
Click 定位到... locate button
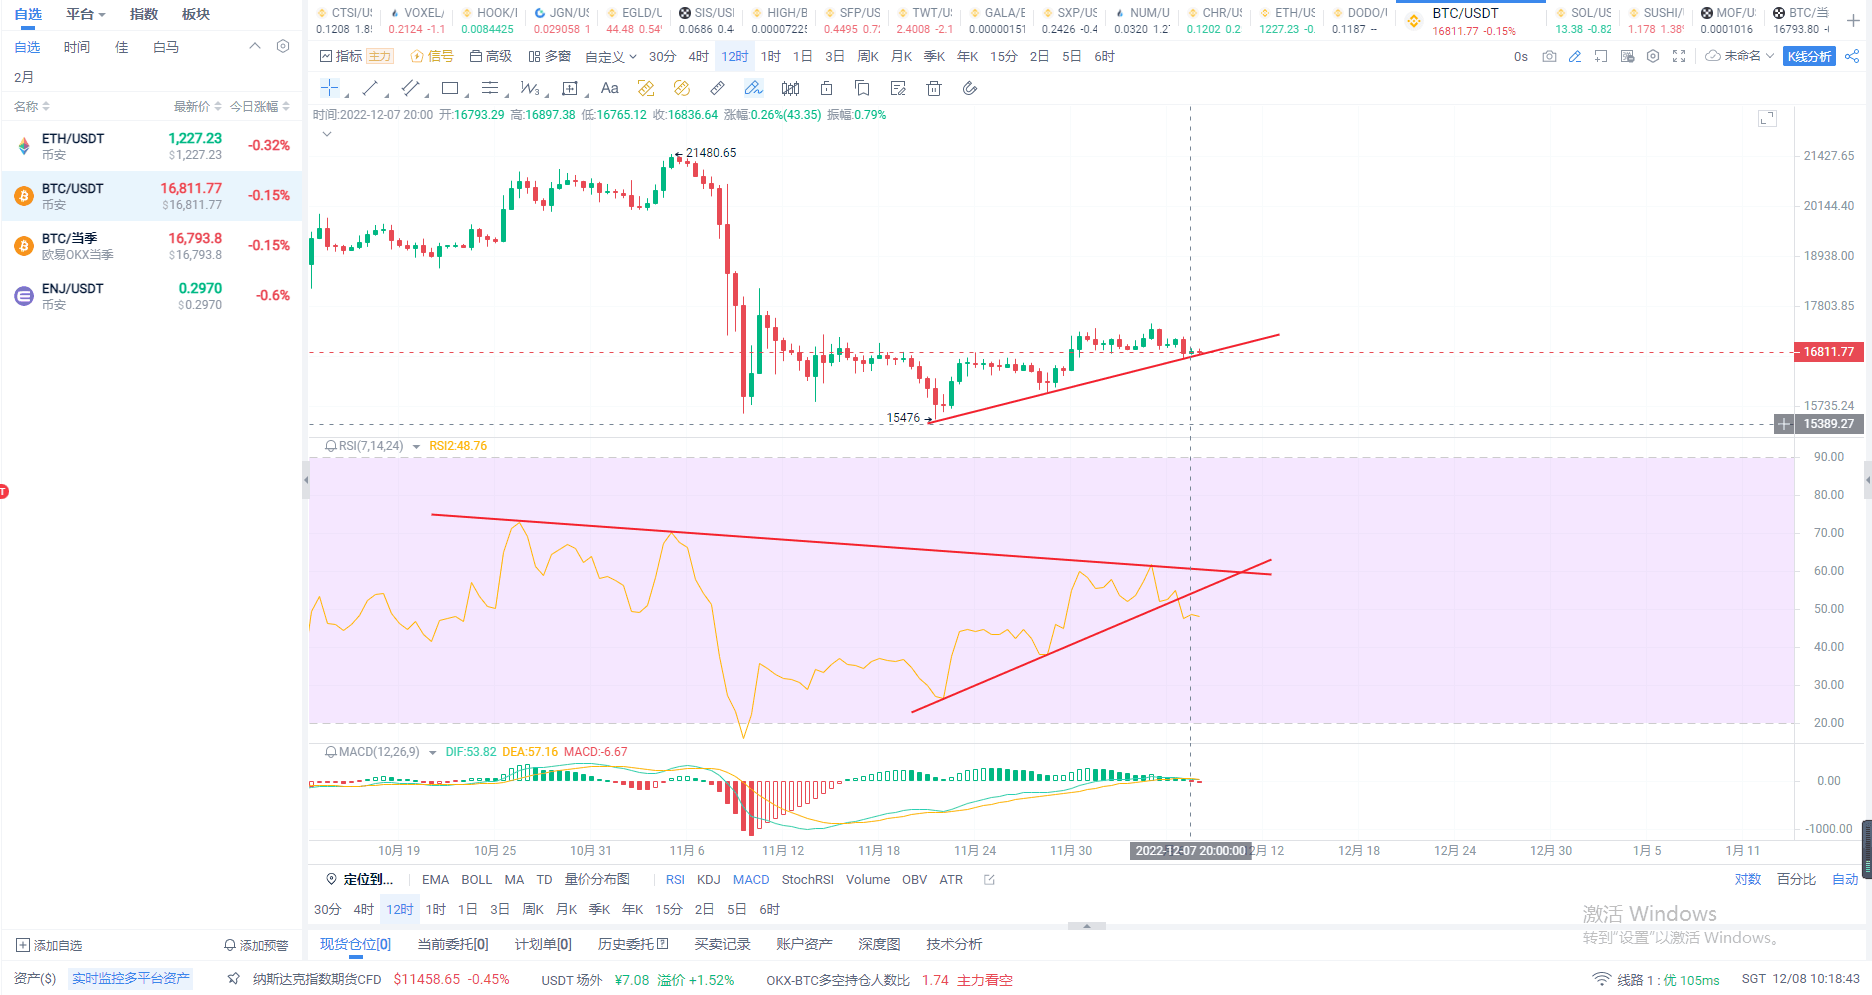tap(360, 879)
